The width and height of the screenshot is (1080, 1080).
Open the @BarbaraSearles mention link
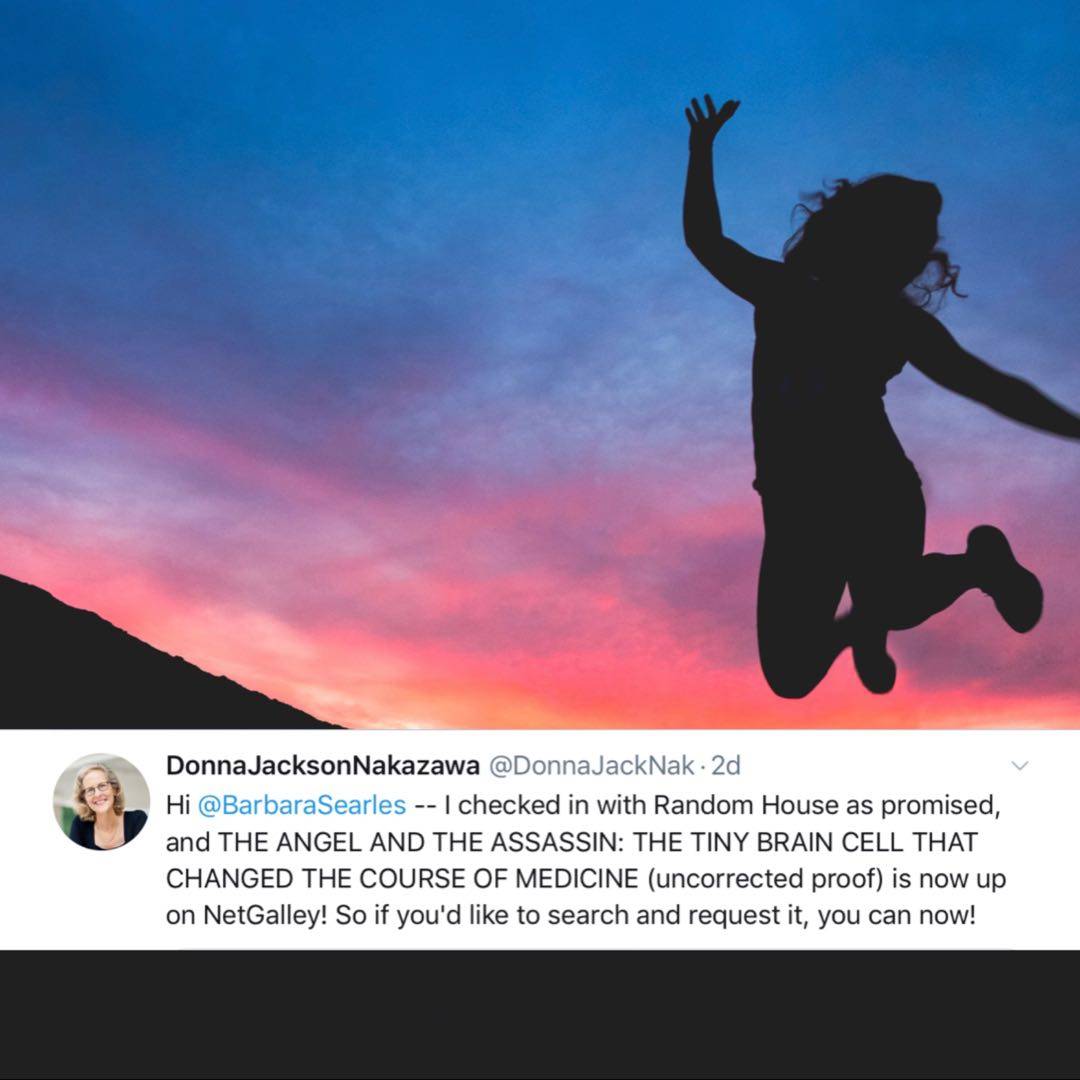302,805
